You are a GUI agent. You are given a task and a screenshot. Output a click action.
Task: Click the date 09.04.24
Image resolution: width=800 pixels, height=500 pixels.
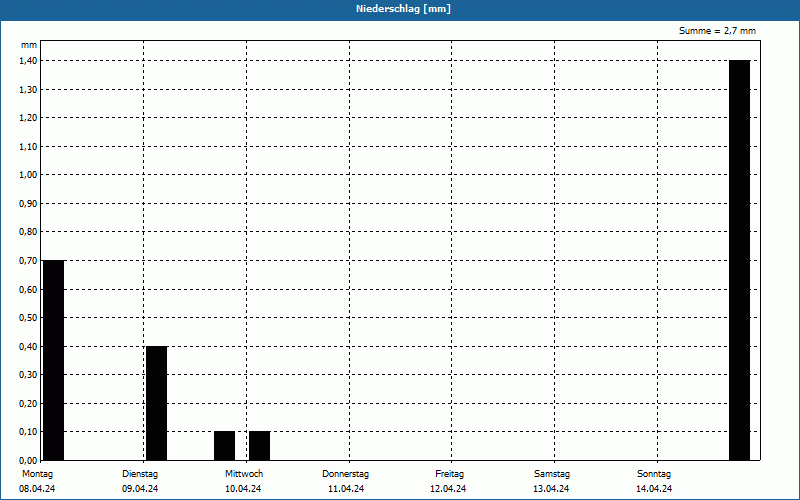tap(140, 489)
